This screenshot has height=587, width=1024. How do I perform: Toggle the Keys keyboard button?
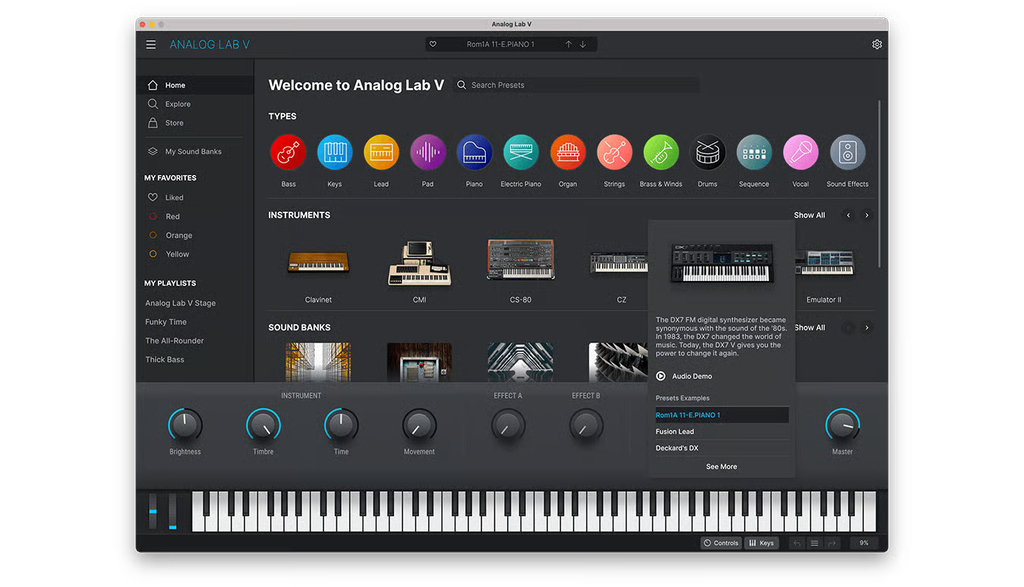(761, 543)
